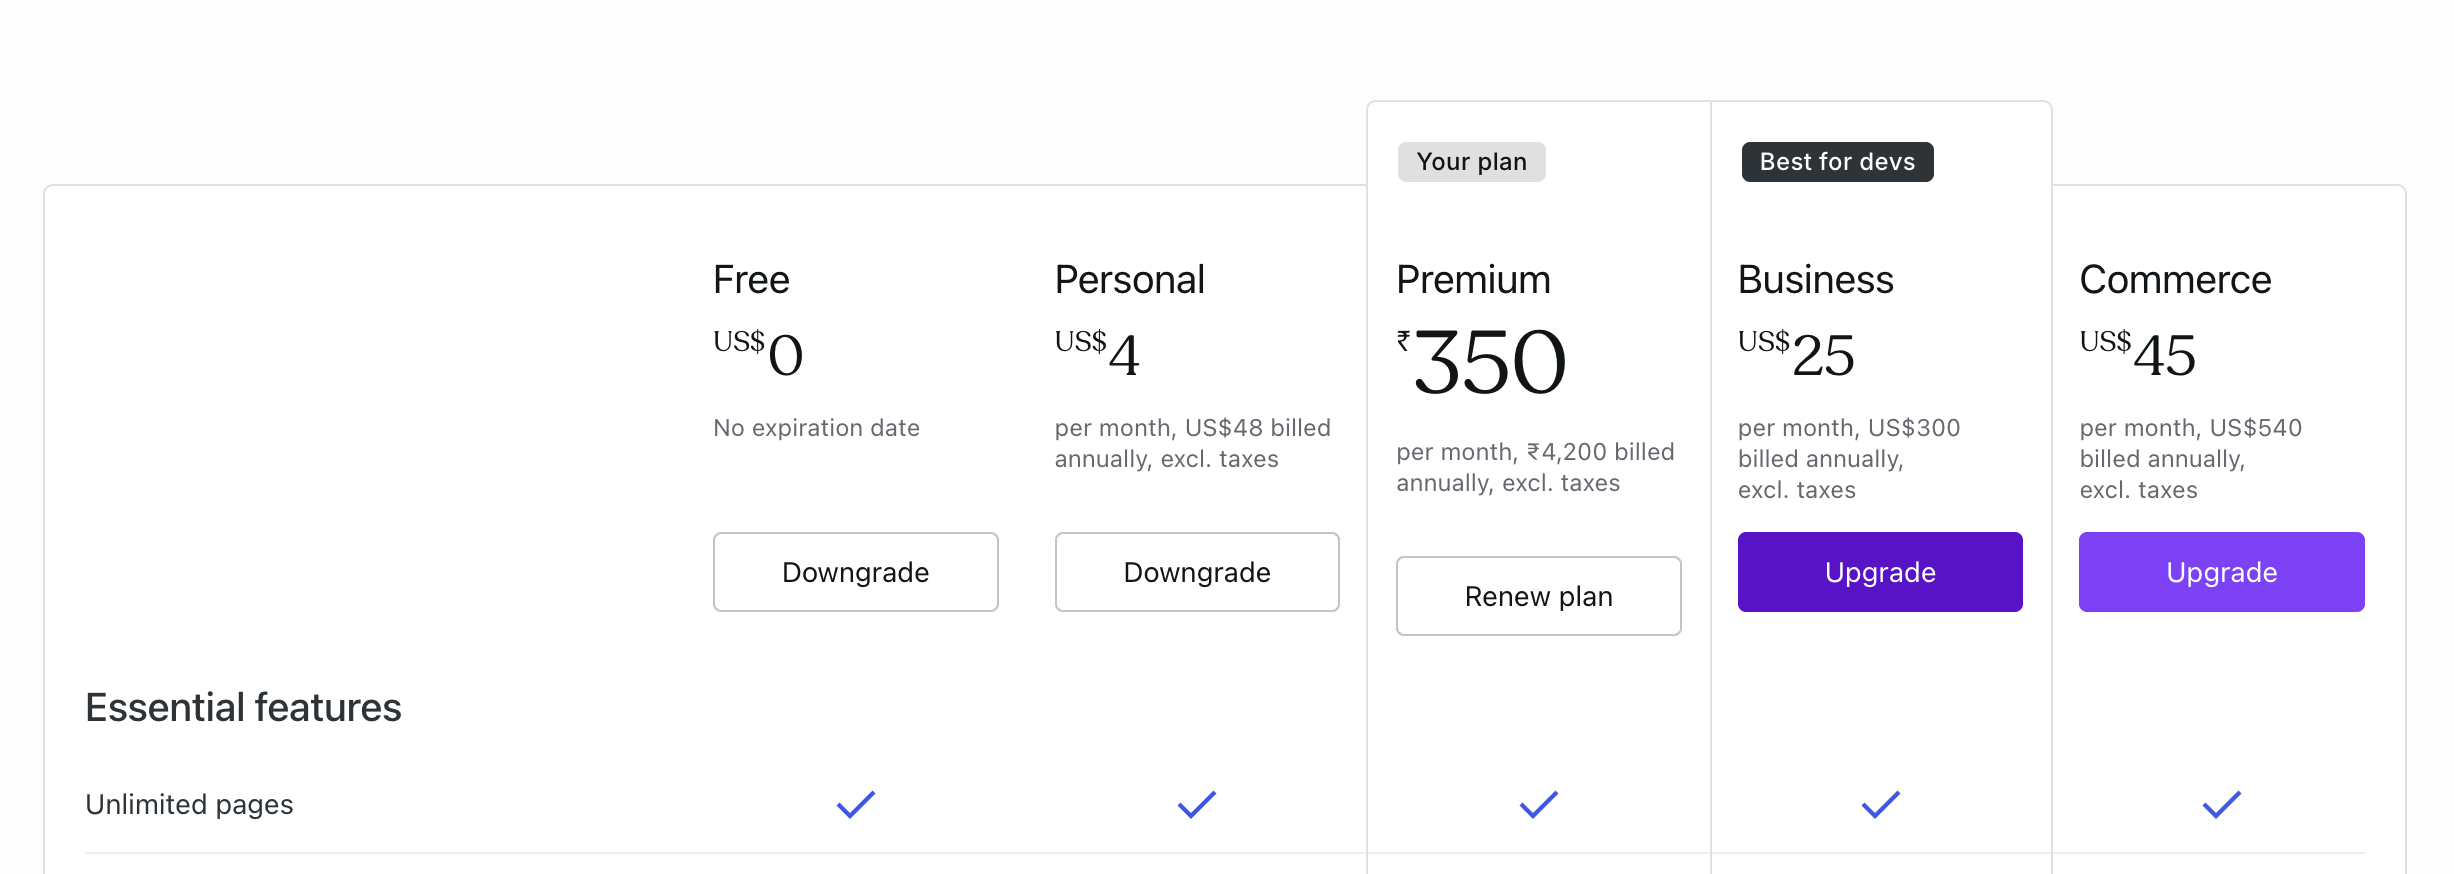Click the Premium column Unlimited pages checkmark
Image resolution: width=2454 pixels, height=874 pixels.
[1539, 804]
